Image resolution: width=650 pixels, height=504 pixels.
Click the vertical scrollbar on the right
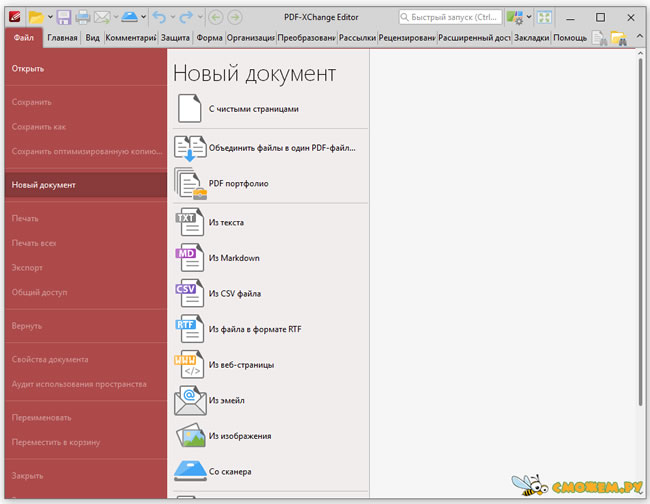[x=640, y=230]
